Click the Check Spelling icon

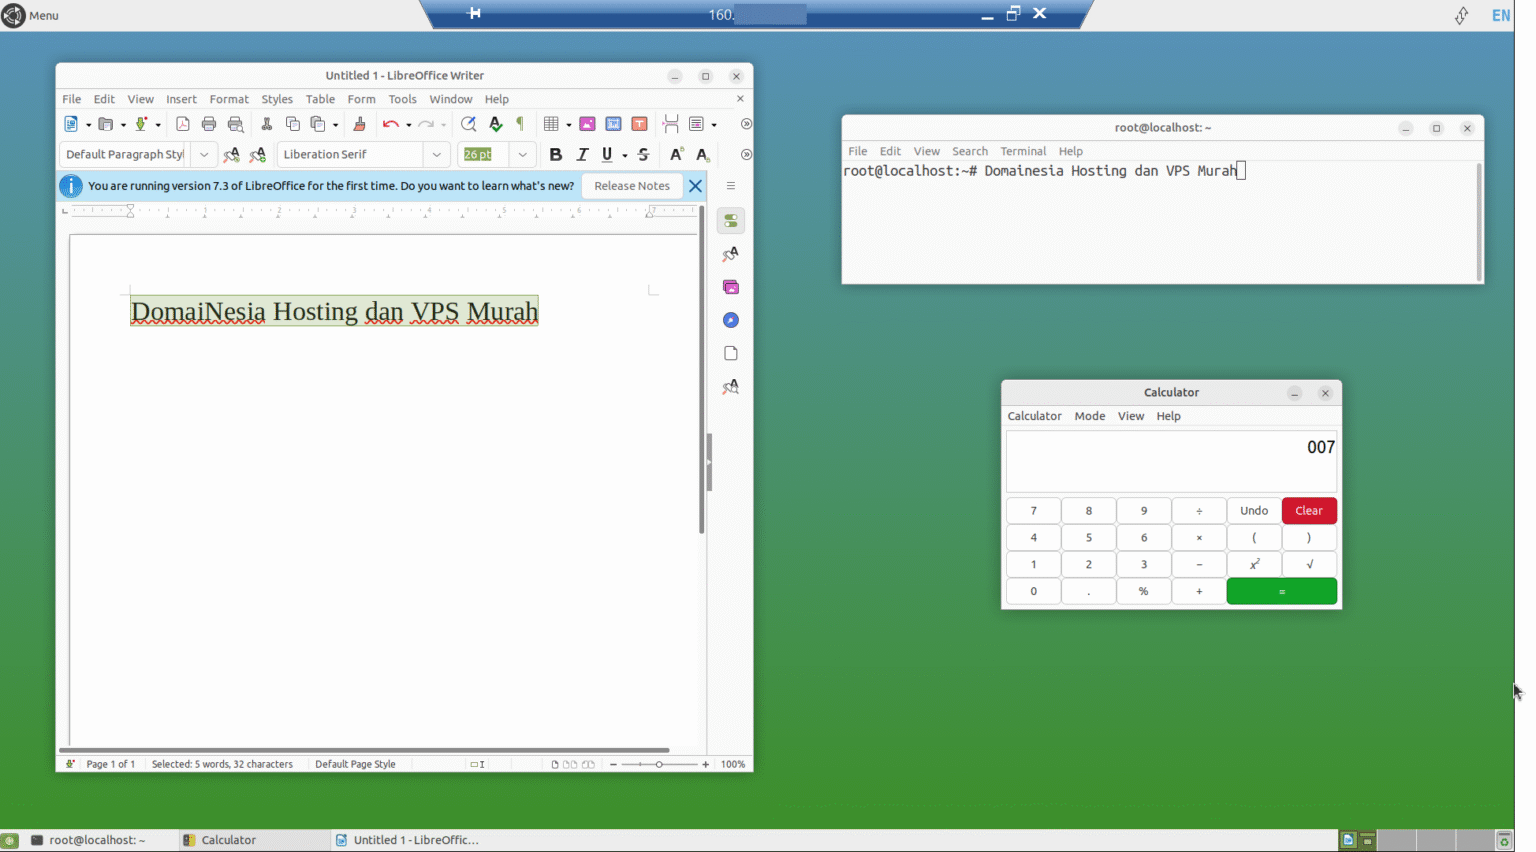495,124
